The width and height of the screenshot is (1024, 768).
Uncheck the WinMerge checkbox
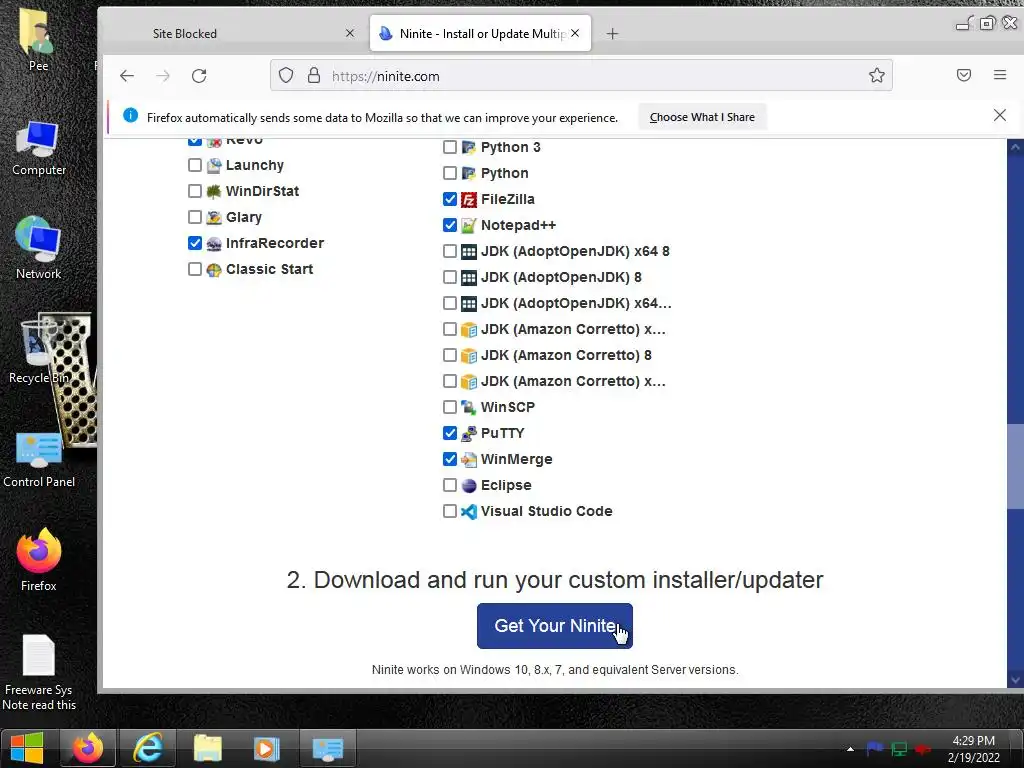click(450, 459)
